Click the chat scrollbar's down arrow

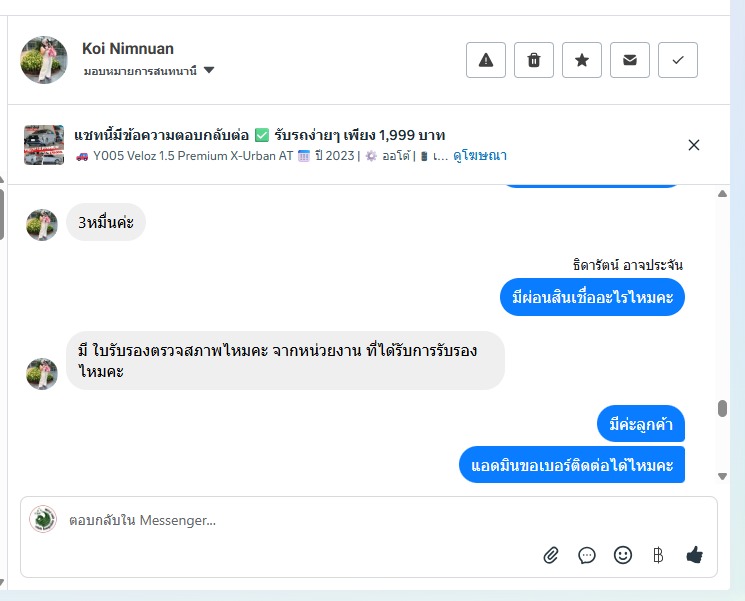coord(723,476)
